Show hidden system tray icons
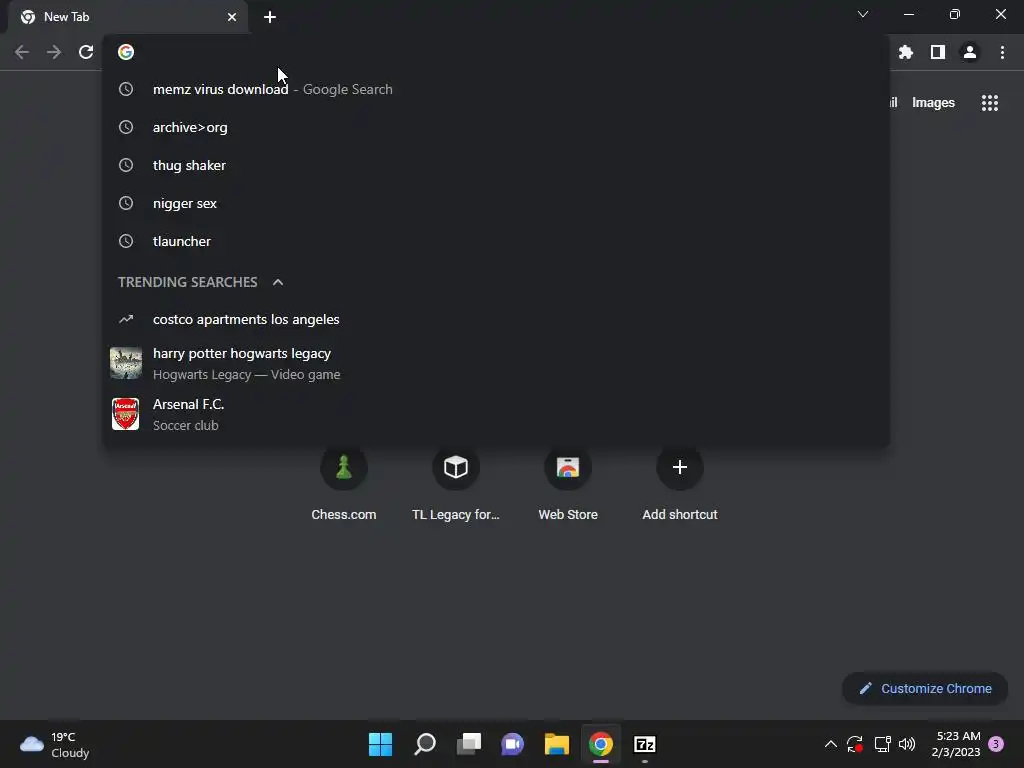This screenshot has height=768, width=1024. click(x=831, y=744)
